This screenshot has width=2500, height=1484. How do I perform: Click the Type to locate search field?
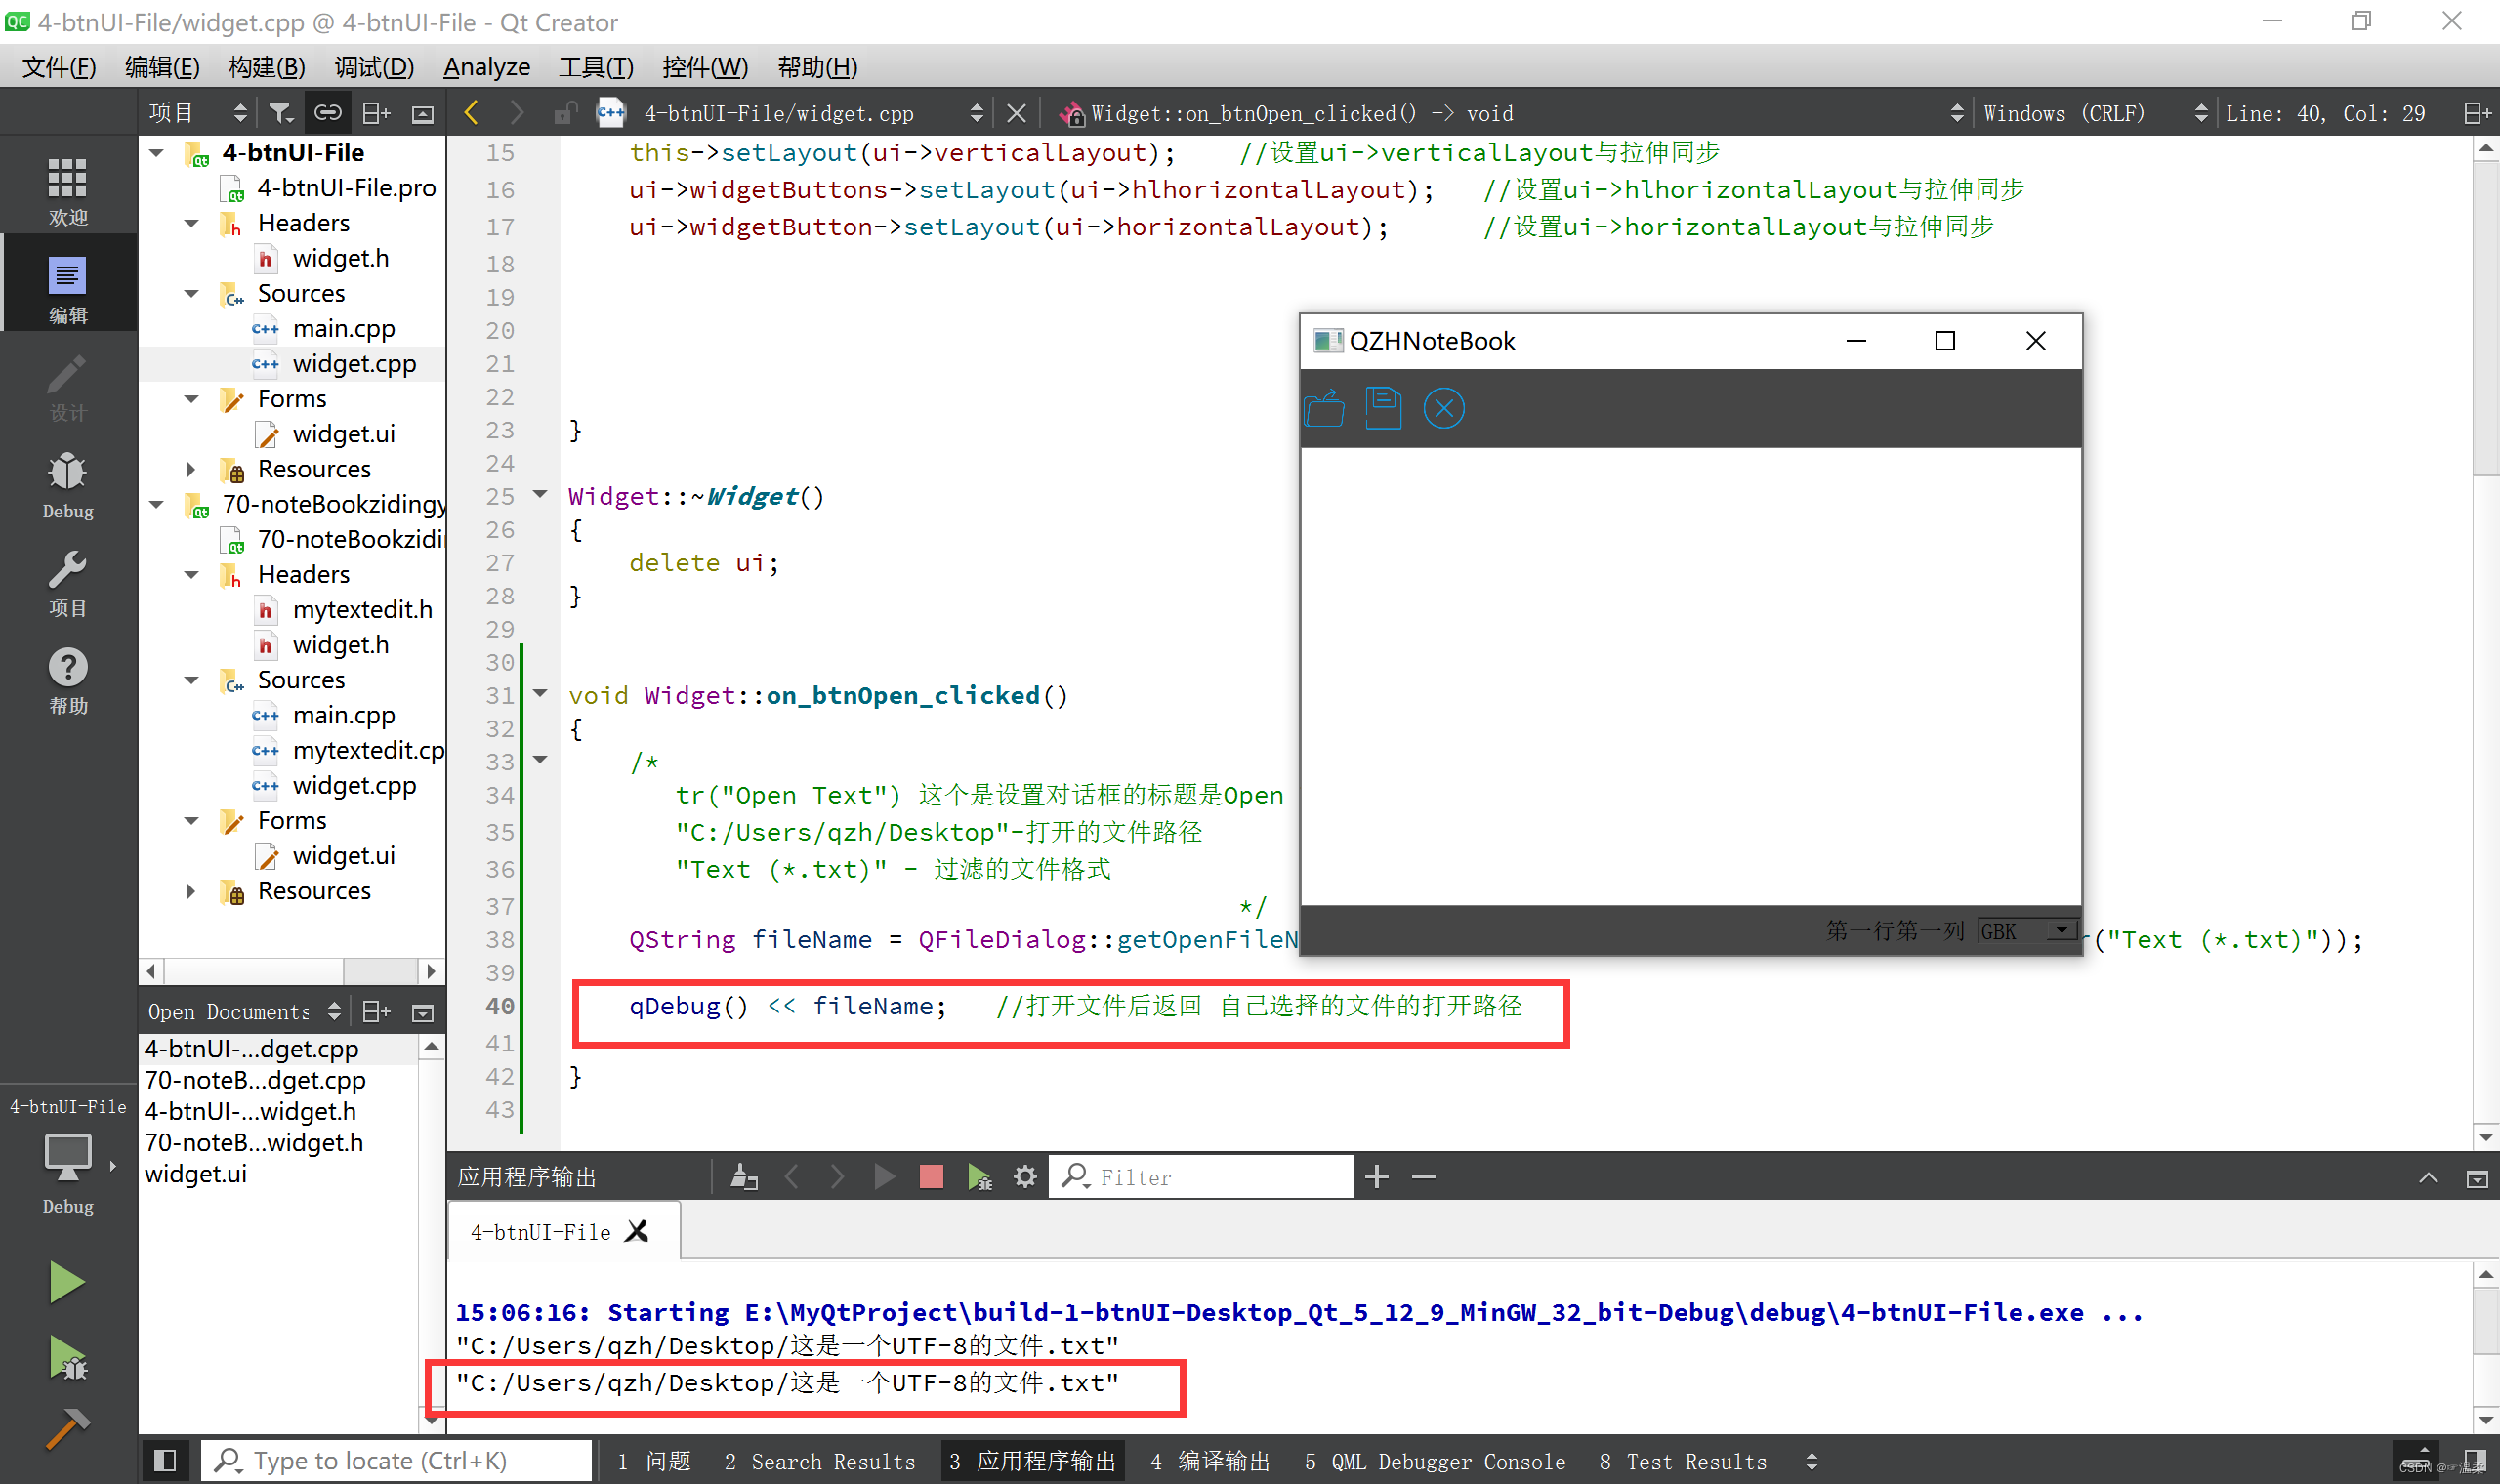tap(397, 1461)
